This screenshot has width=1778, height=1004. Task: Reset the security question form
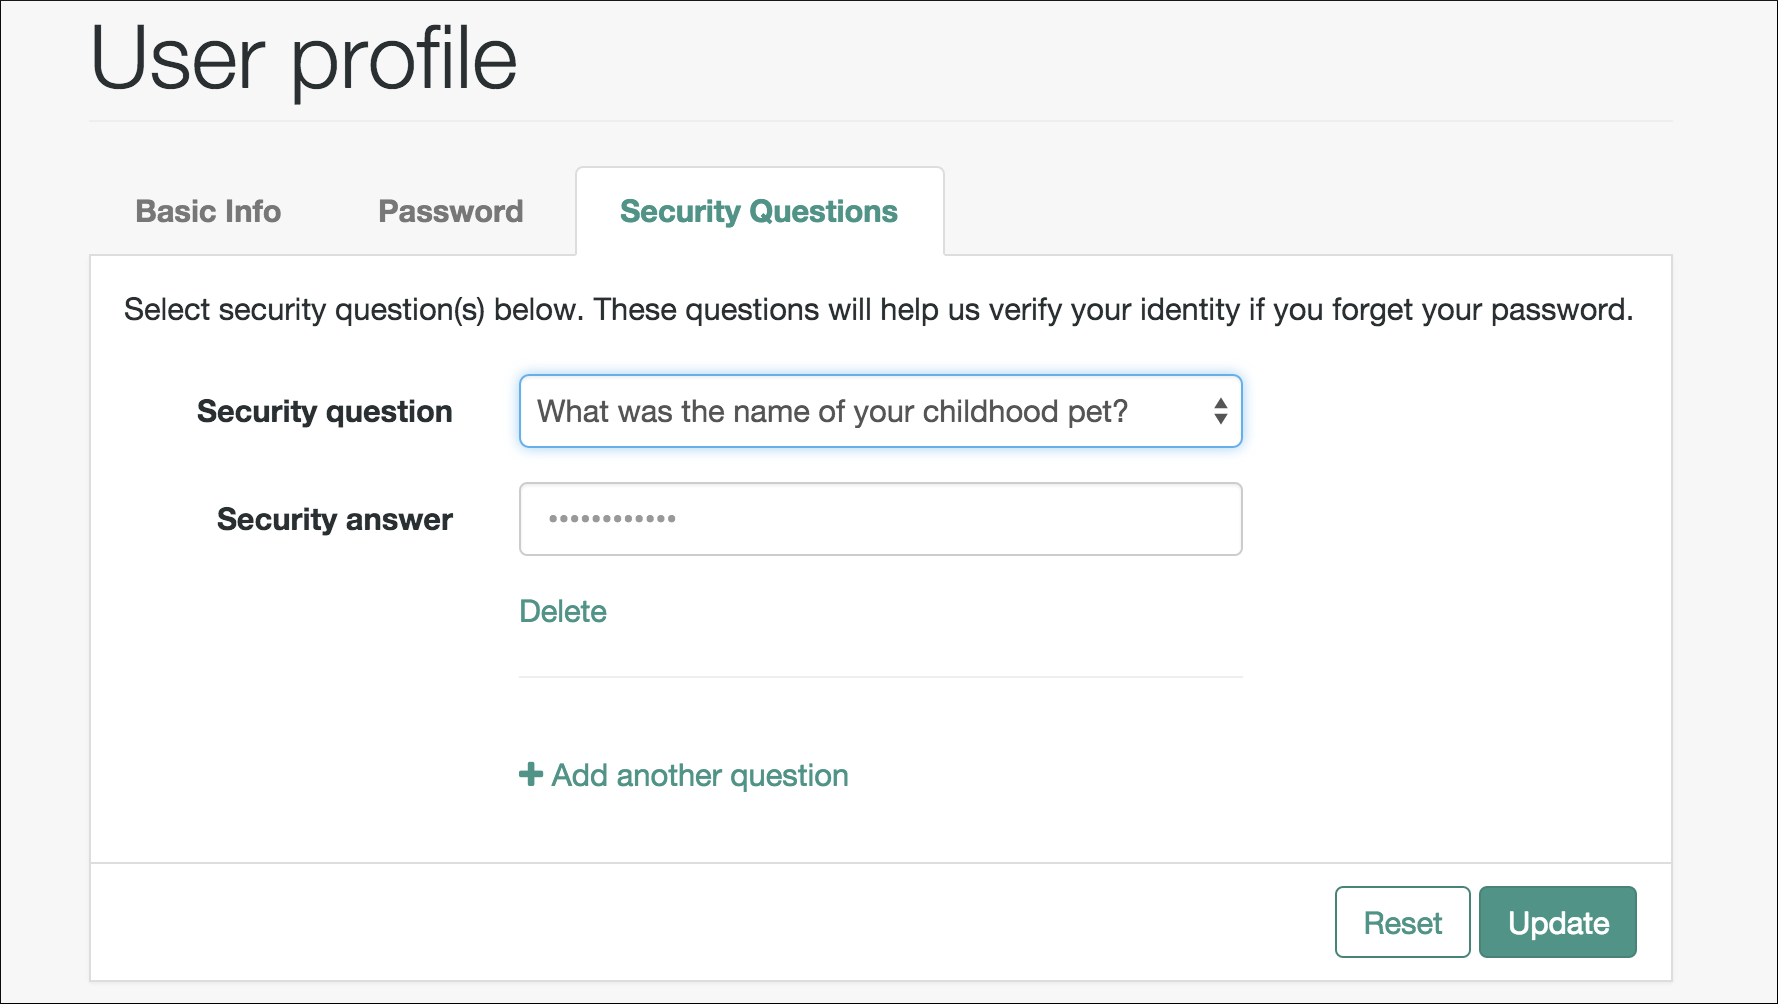click(x=1402, y=922)
